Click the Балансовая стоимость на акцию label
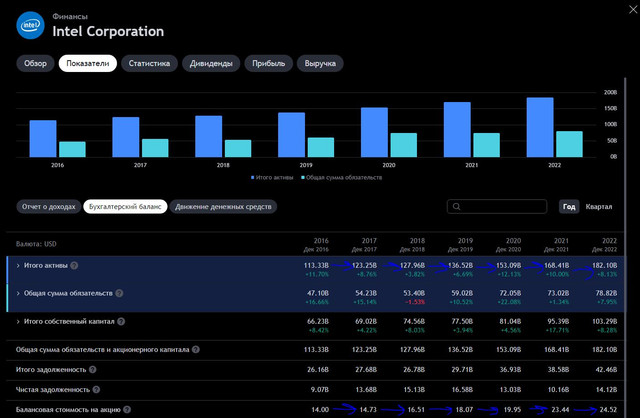The width and height of the screenshot is (640, 418). click(68, 409)
